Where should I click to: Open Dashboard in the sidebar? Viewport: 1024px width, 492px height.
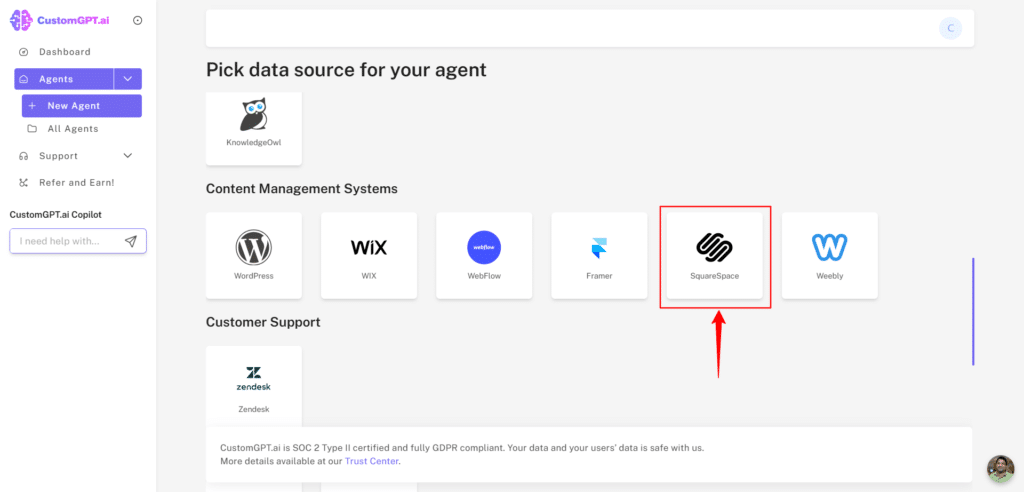[64, 52]
